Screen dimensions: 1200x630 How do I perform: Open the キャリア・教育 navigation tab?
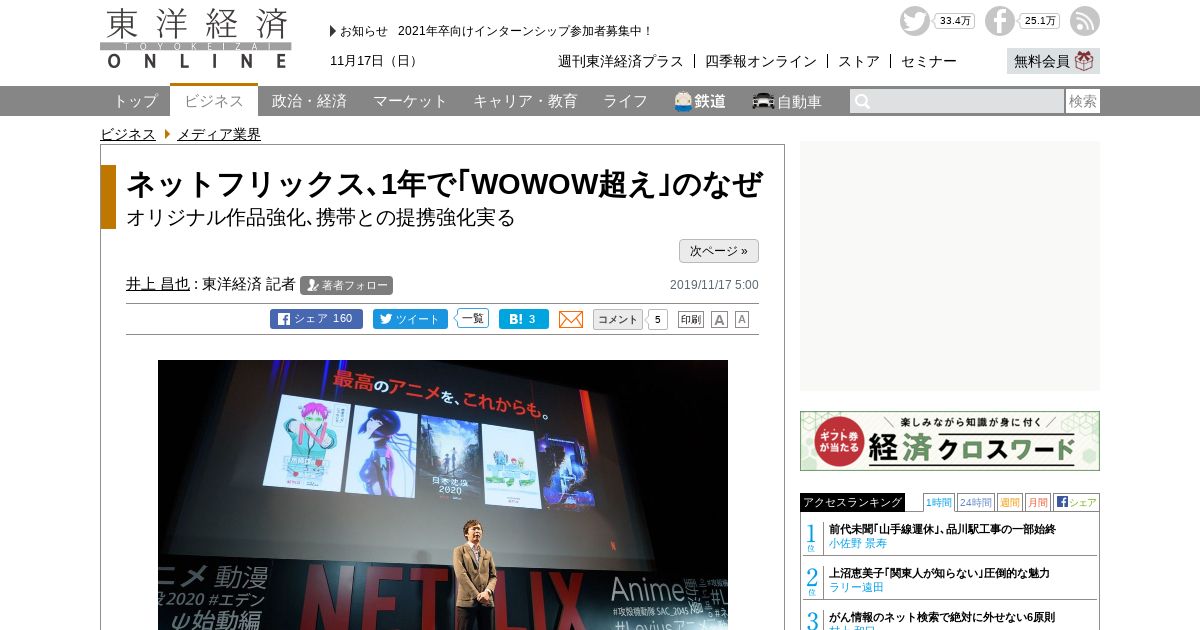click(525, 101)
